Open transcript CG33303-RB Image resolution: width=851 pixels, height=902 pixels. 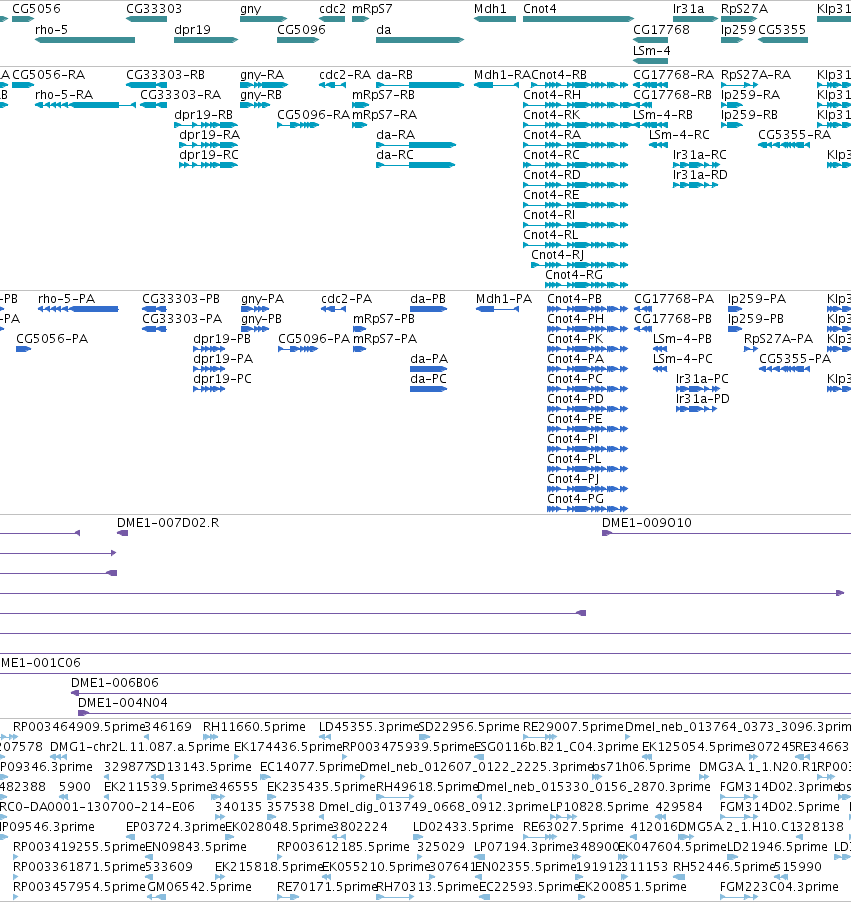coord(165,75)
